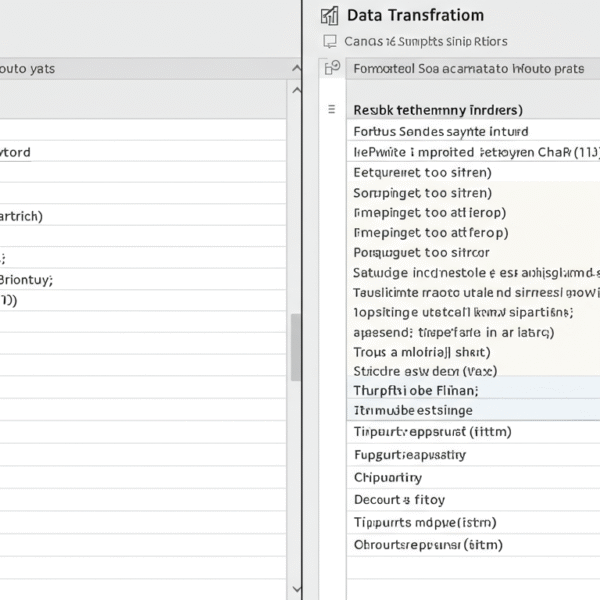Open the 'Canas 16 Sumptts Sinip Rtiors' label
The image size is (600, 600).
point(425,42)
